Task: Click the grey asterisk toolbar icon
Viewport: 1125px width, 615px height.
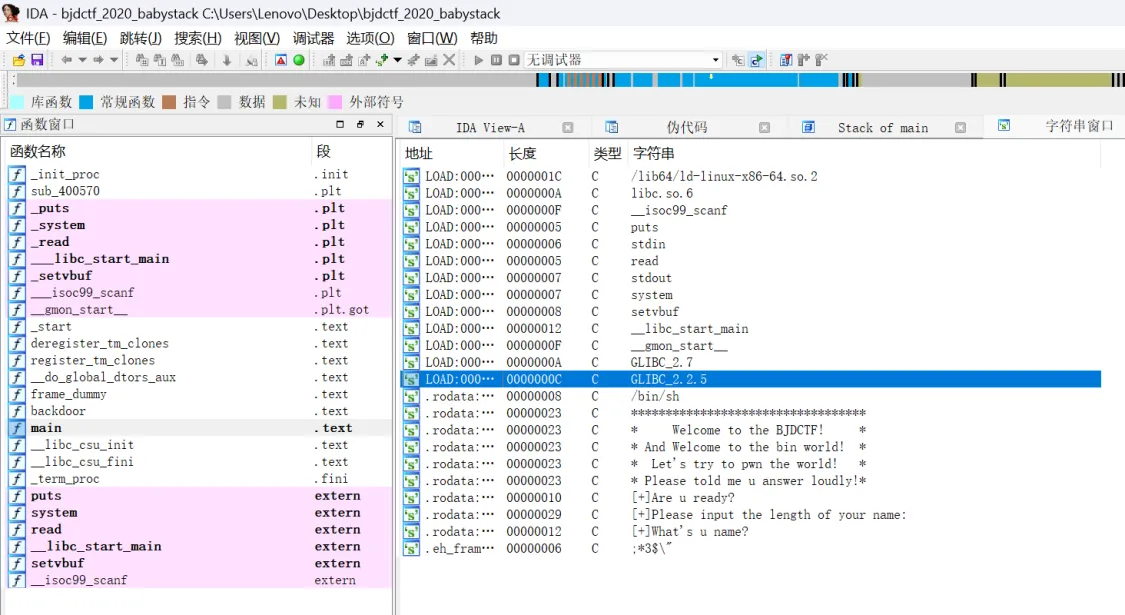Action: (x=413, y=60)
